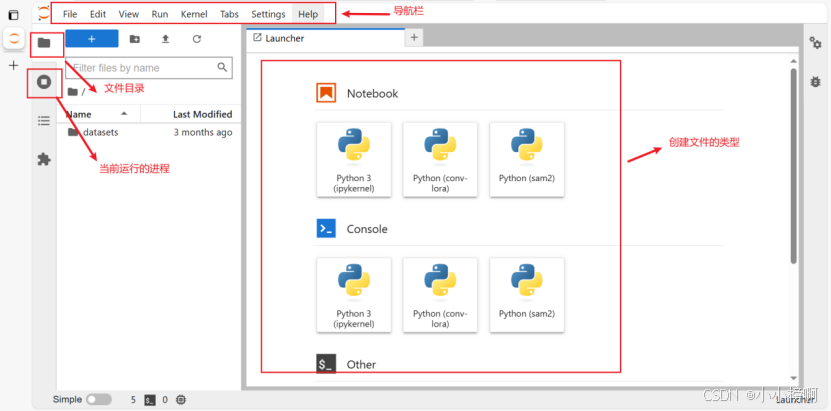
Task: Refresh the file browser list
Action: pyautogui.click(x=197, y=39)
